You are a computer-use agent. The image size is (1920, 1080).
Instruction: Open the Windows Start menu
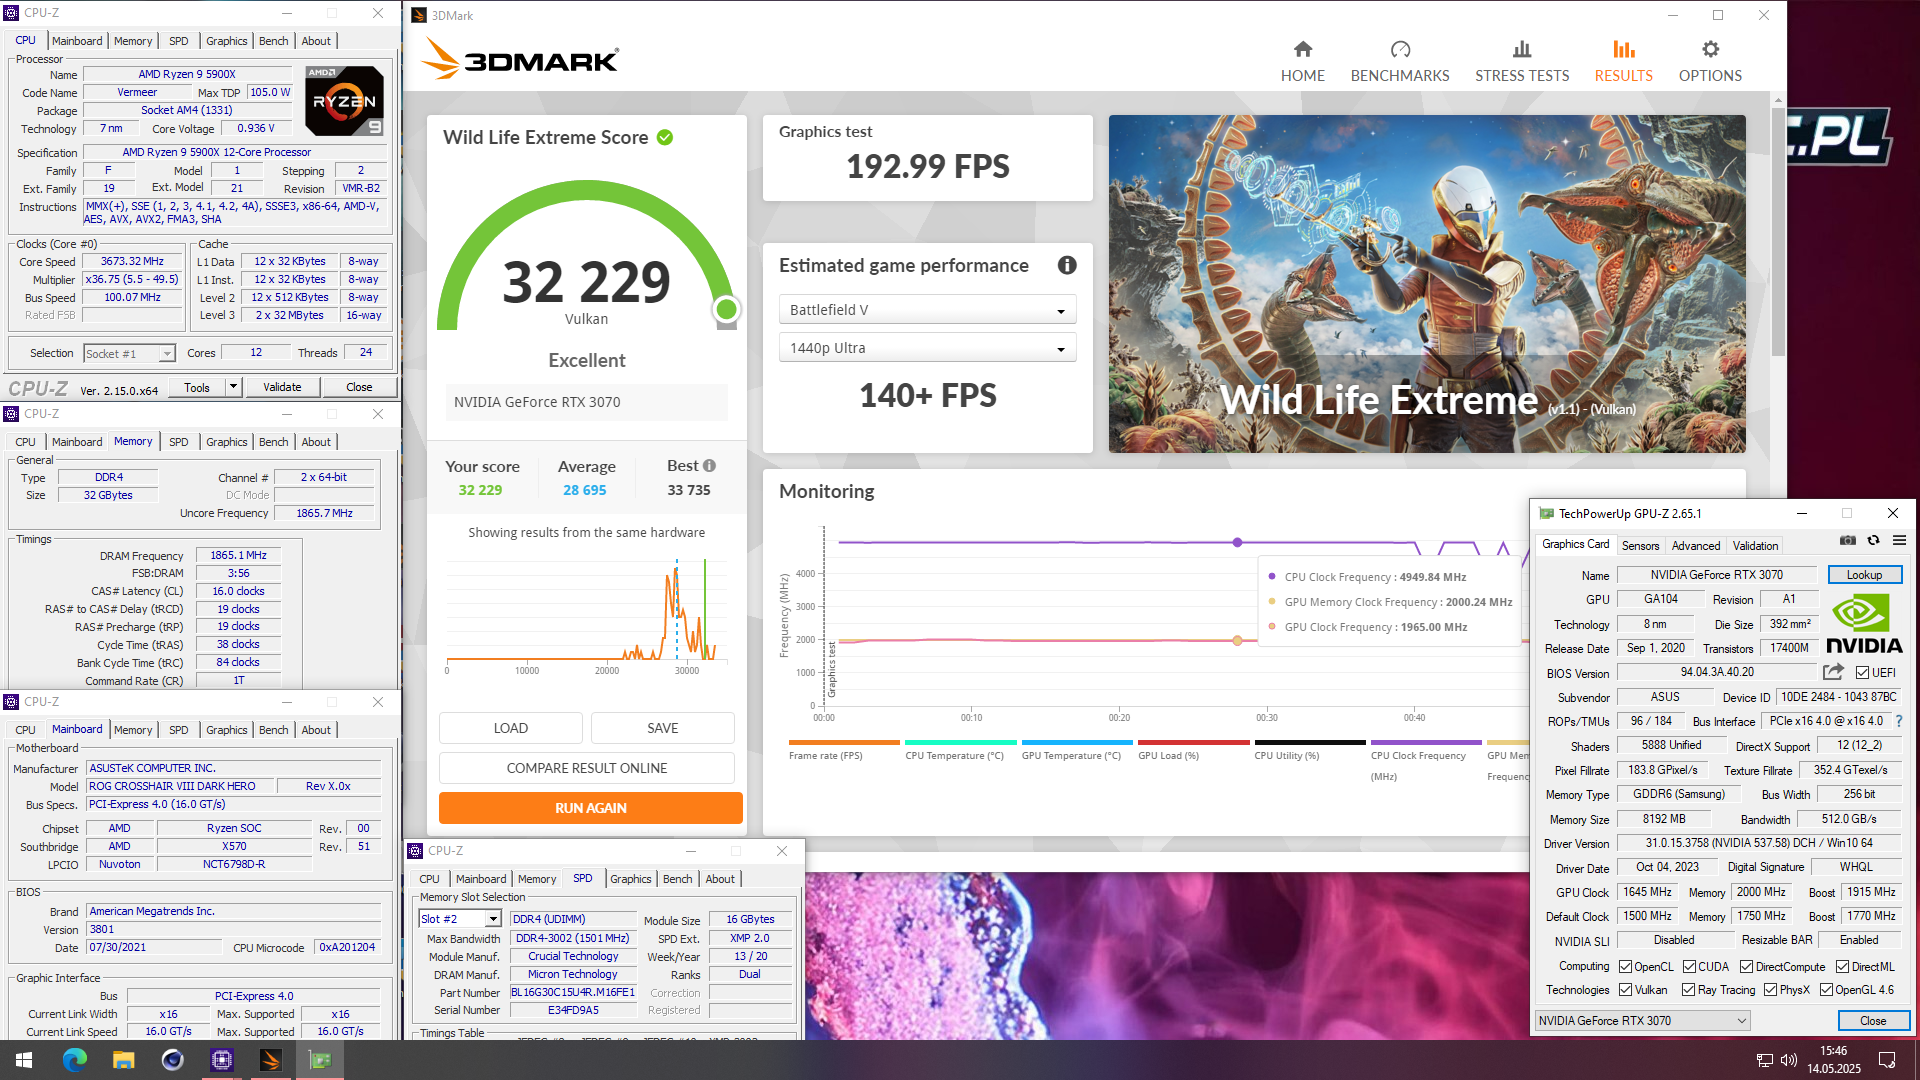24,1060
